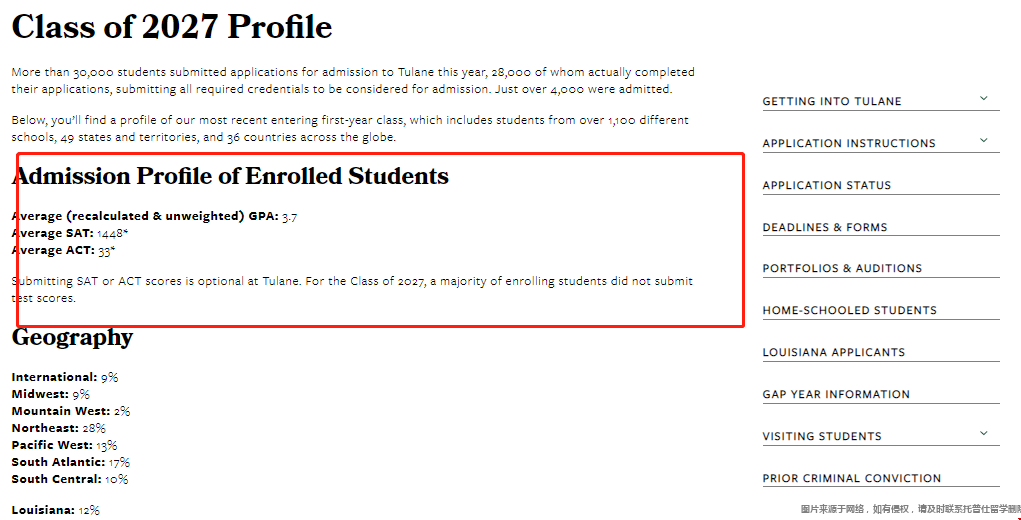Open the Deadlines & Forms link
The image size is (1021, 520).
825,227
